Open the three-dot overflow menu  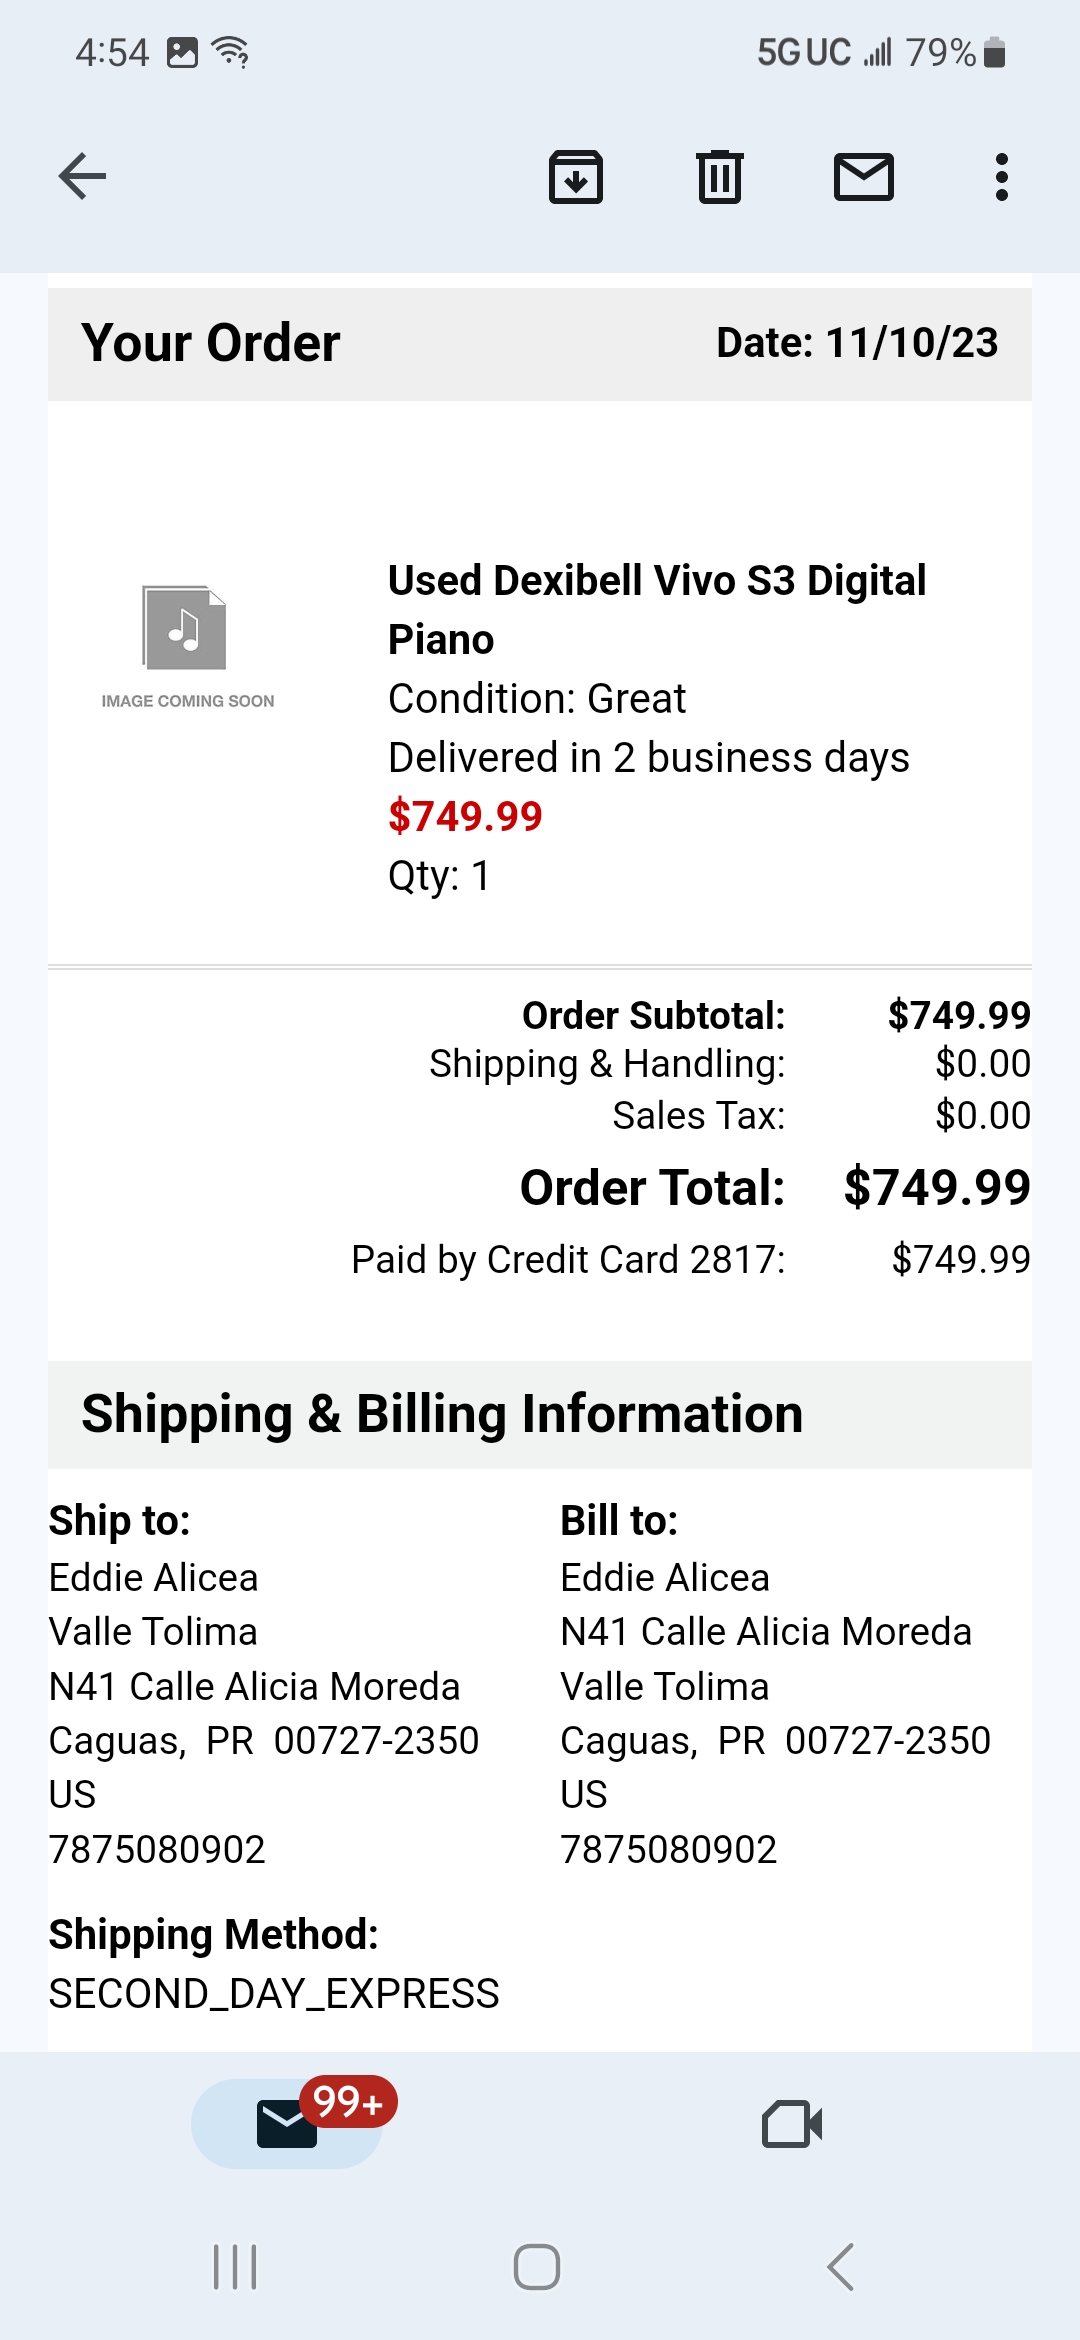click(x=1001, y=177)
